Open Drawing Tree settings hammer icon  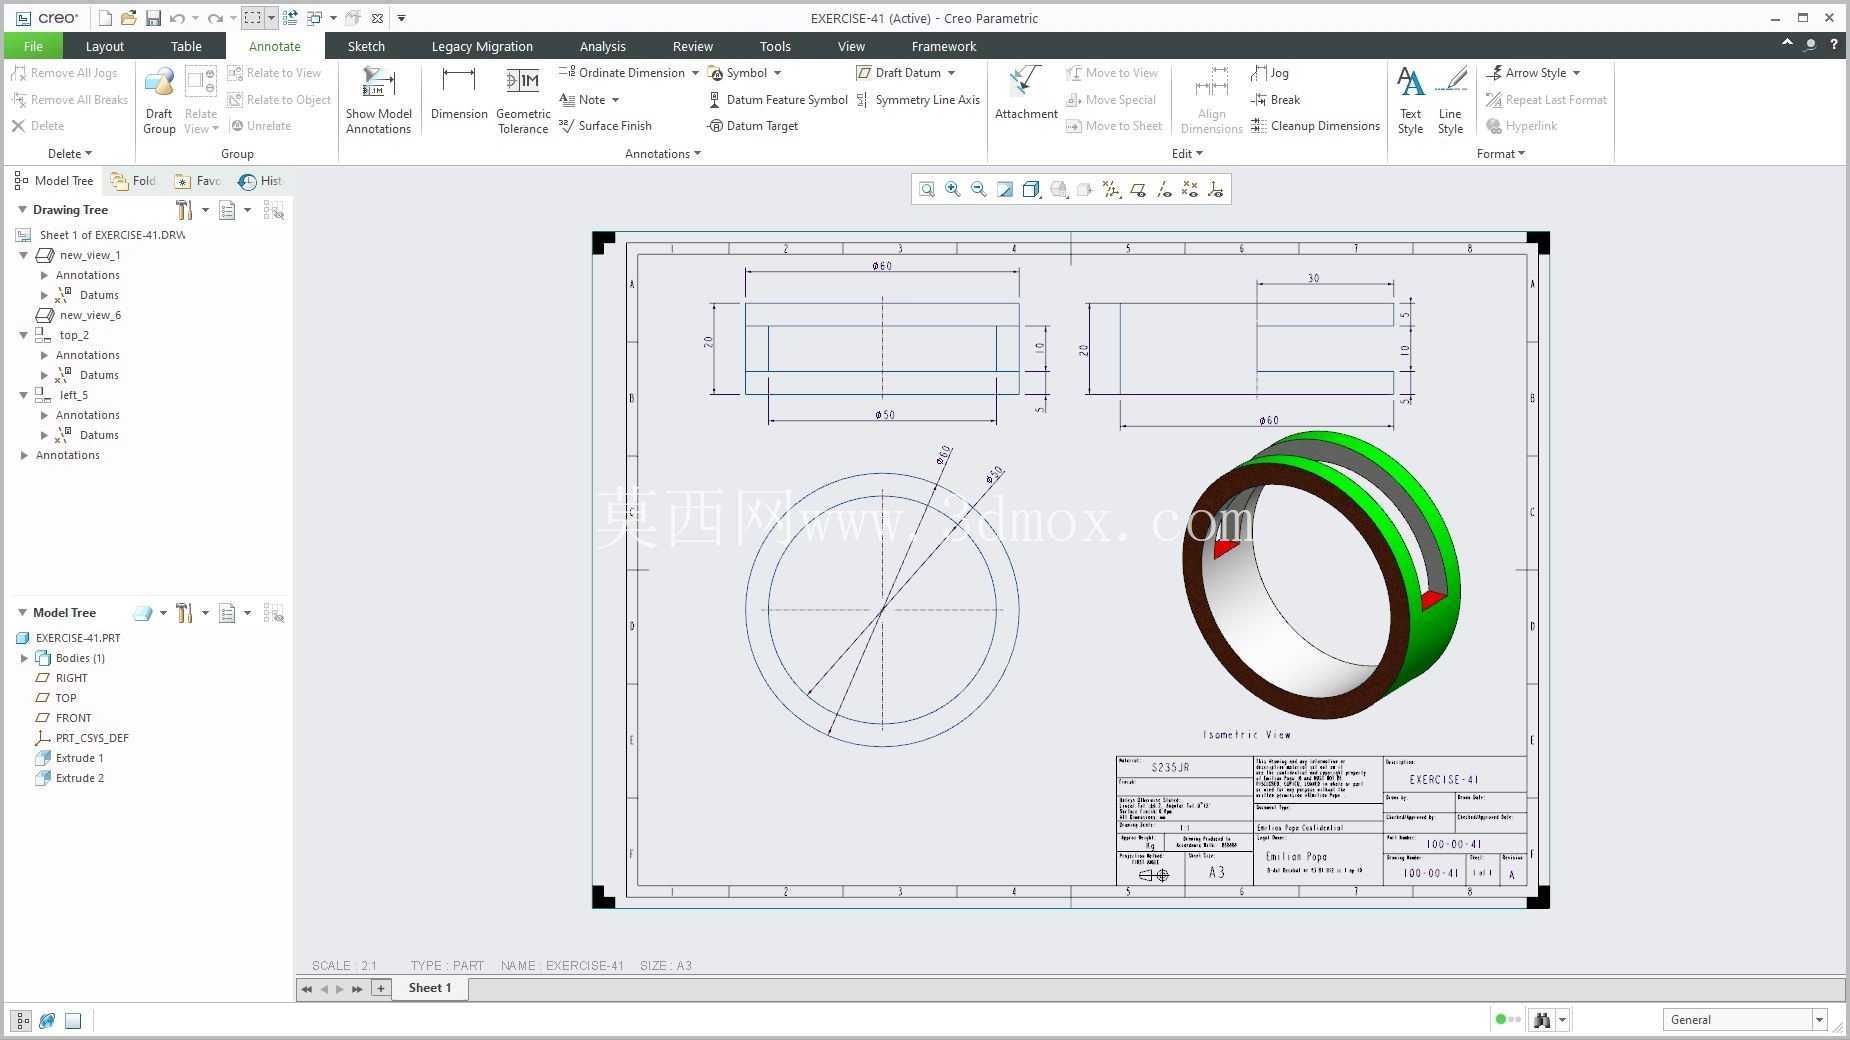coord(184,210)
